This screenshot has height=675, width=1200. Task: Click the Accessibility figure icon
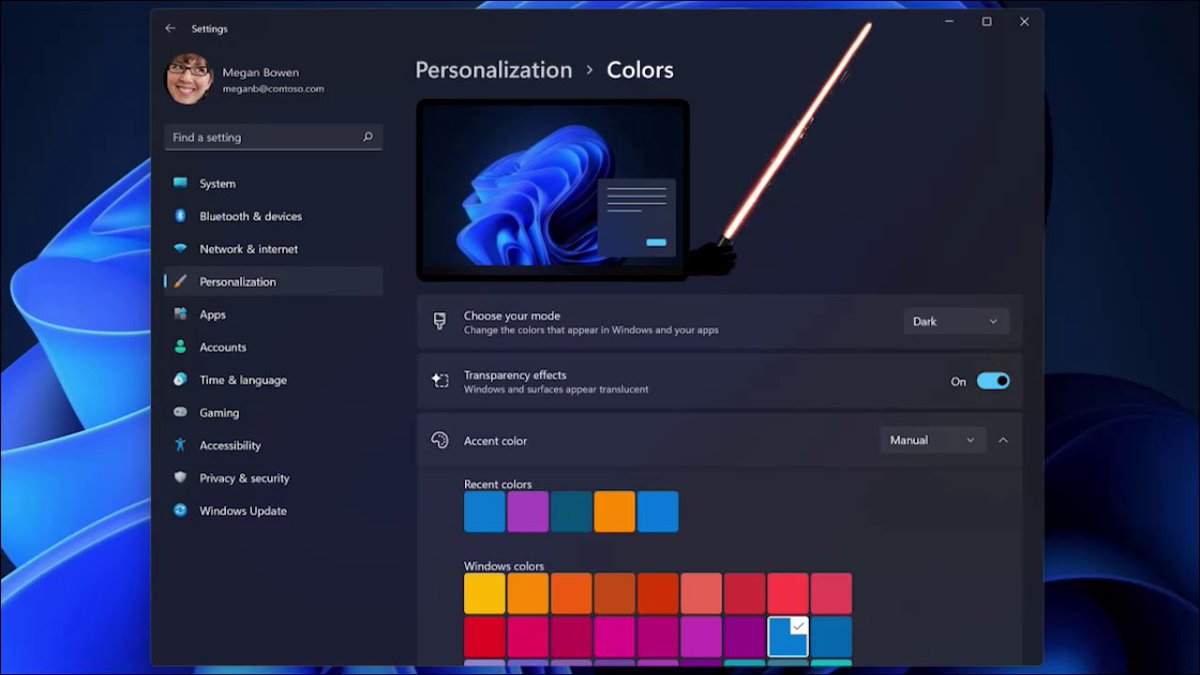coord(180,445)
